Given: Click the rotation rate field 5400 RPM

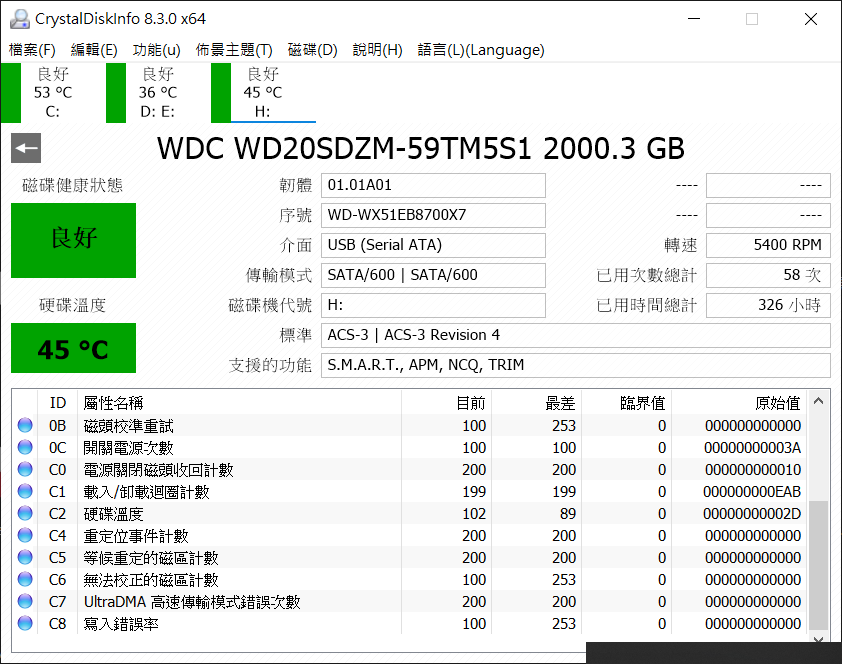Looking at the screenshot, I should coord(768,245).
